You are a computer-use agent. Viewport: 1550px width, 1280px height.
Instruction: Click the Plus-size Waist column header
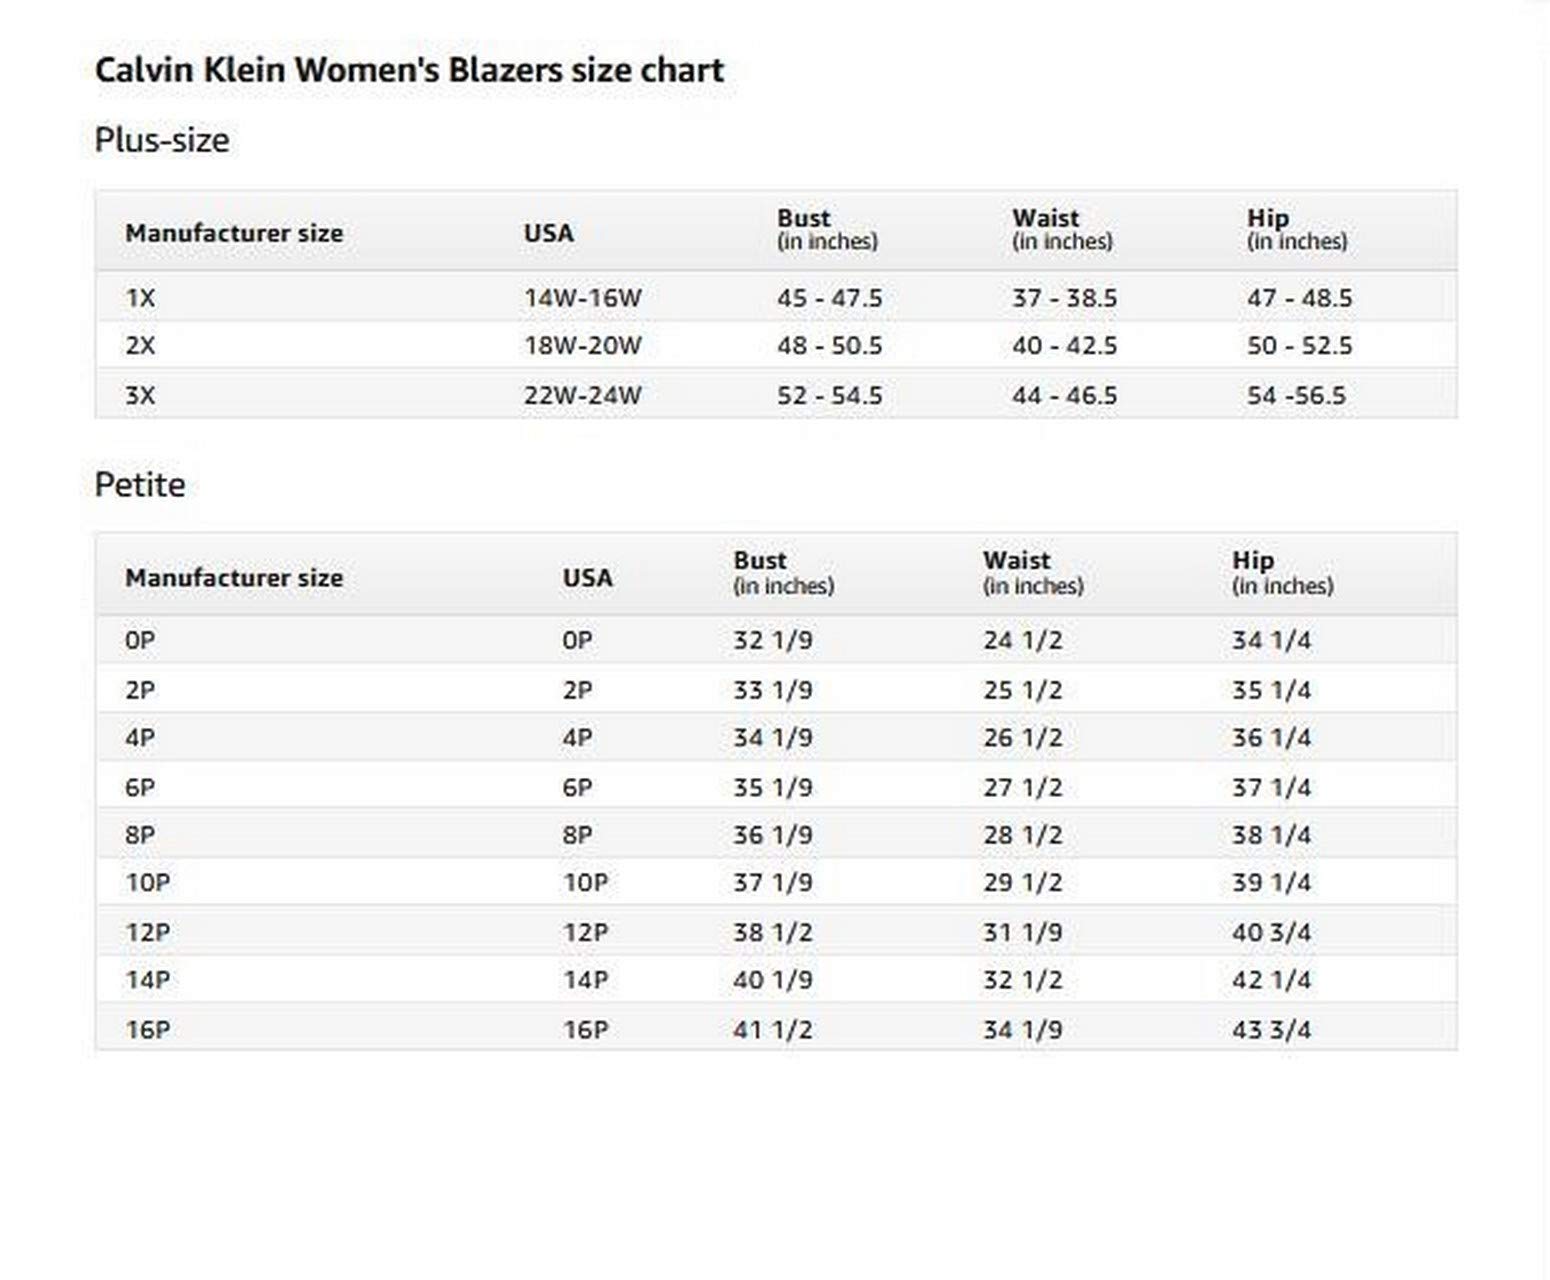(x=1062, y=229)
